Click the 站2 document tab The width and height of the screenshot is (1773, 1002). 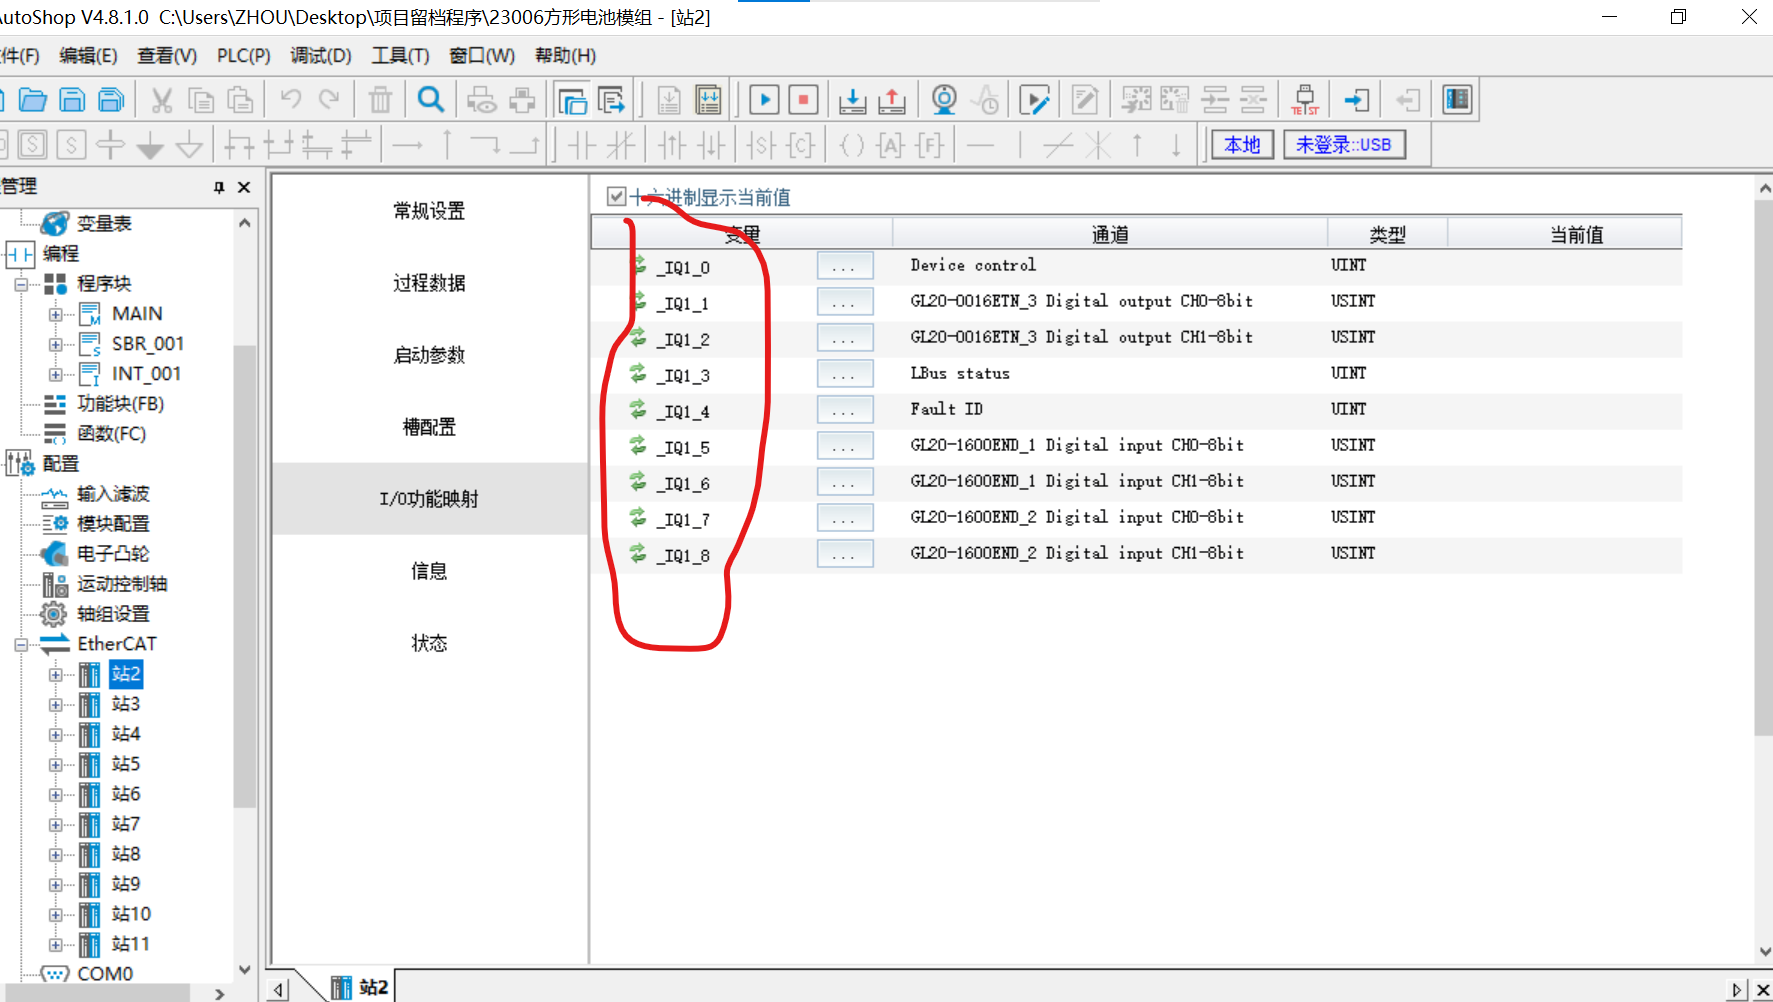click(360, 987)
